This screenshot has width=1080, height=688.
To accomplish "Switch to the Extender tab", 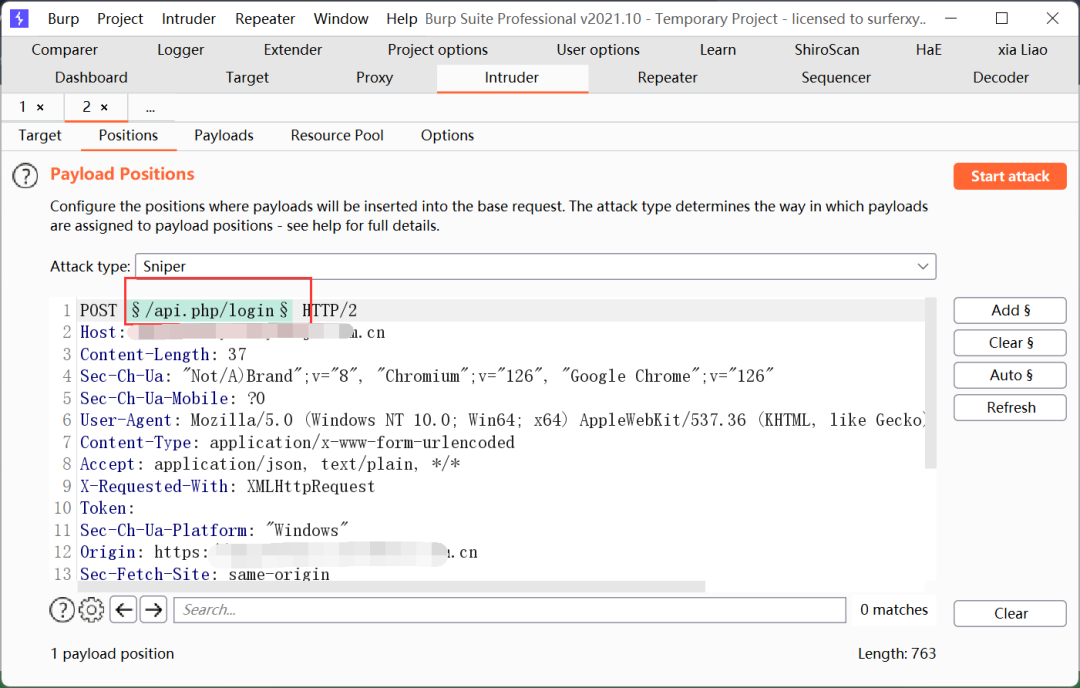I will (x=293, y=50).
